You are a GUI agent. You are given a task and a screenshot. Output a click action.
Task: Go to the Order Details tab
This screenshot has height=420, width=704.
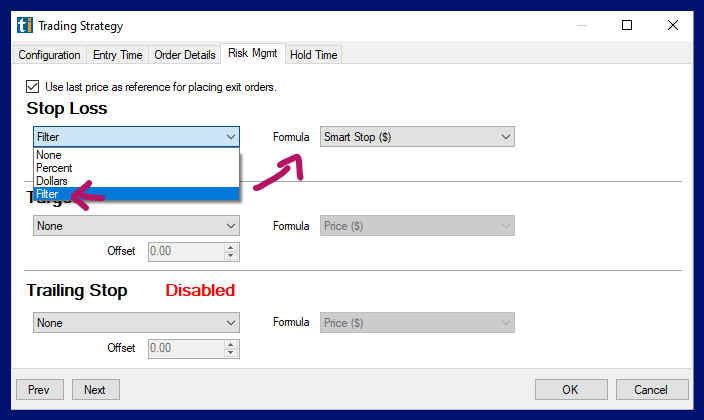point(184,55)
